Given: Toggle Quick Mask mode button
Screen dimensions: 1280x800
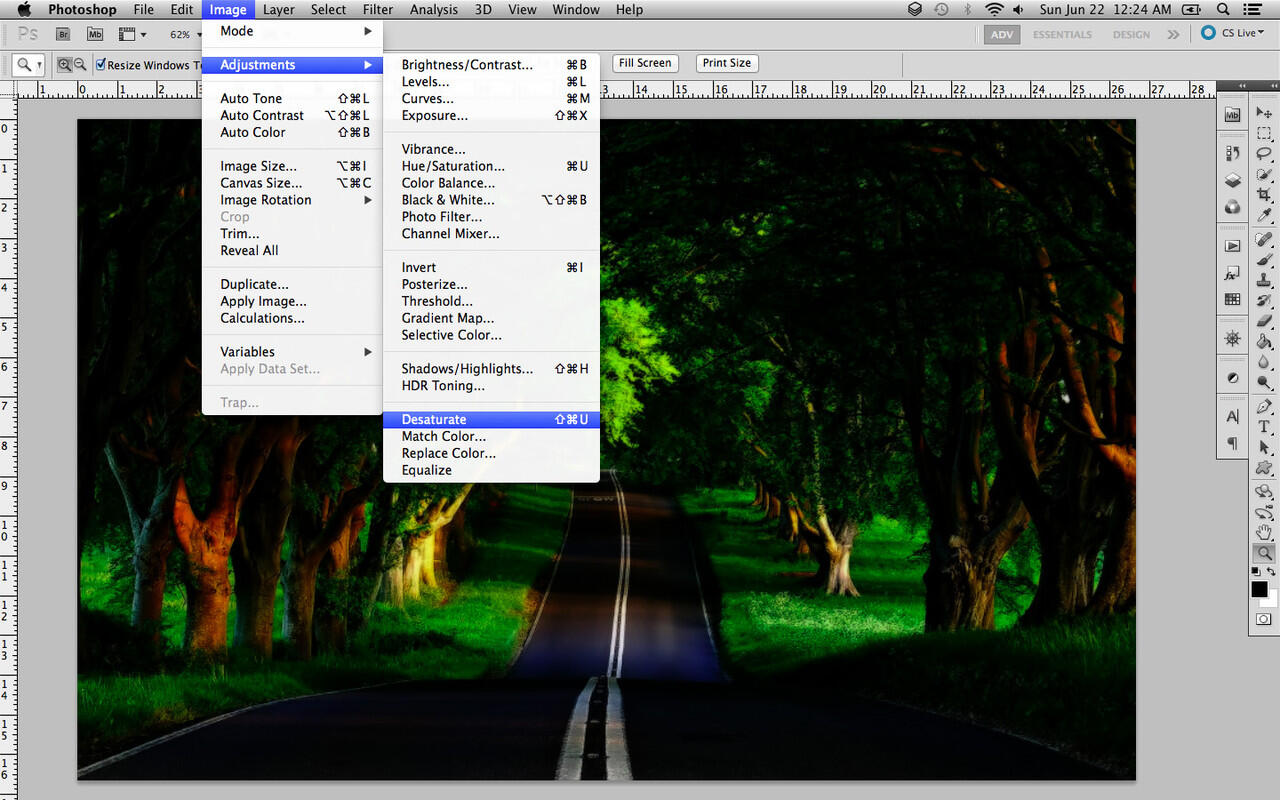Looking at the screenshot, I should 1264,619.
